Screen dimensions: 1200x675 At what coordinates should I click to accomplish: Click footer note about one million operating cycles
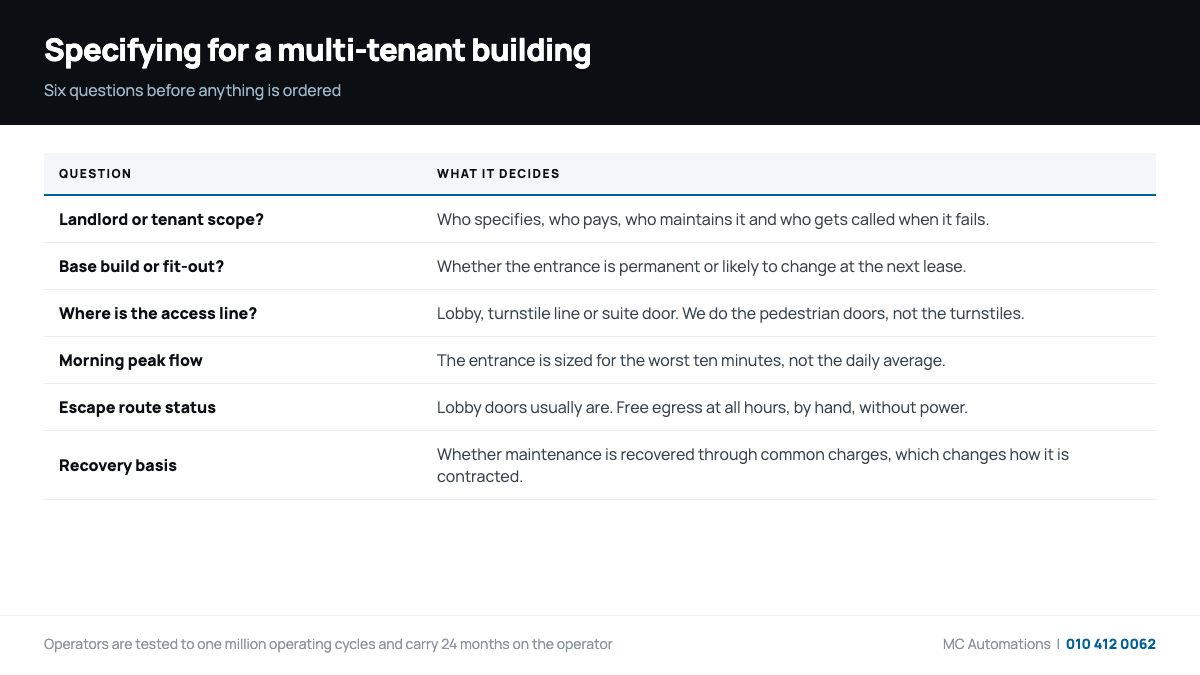(328, 644)
